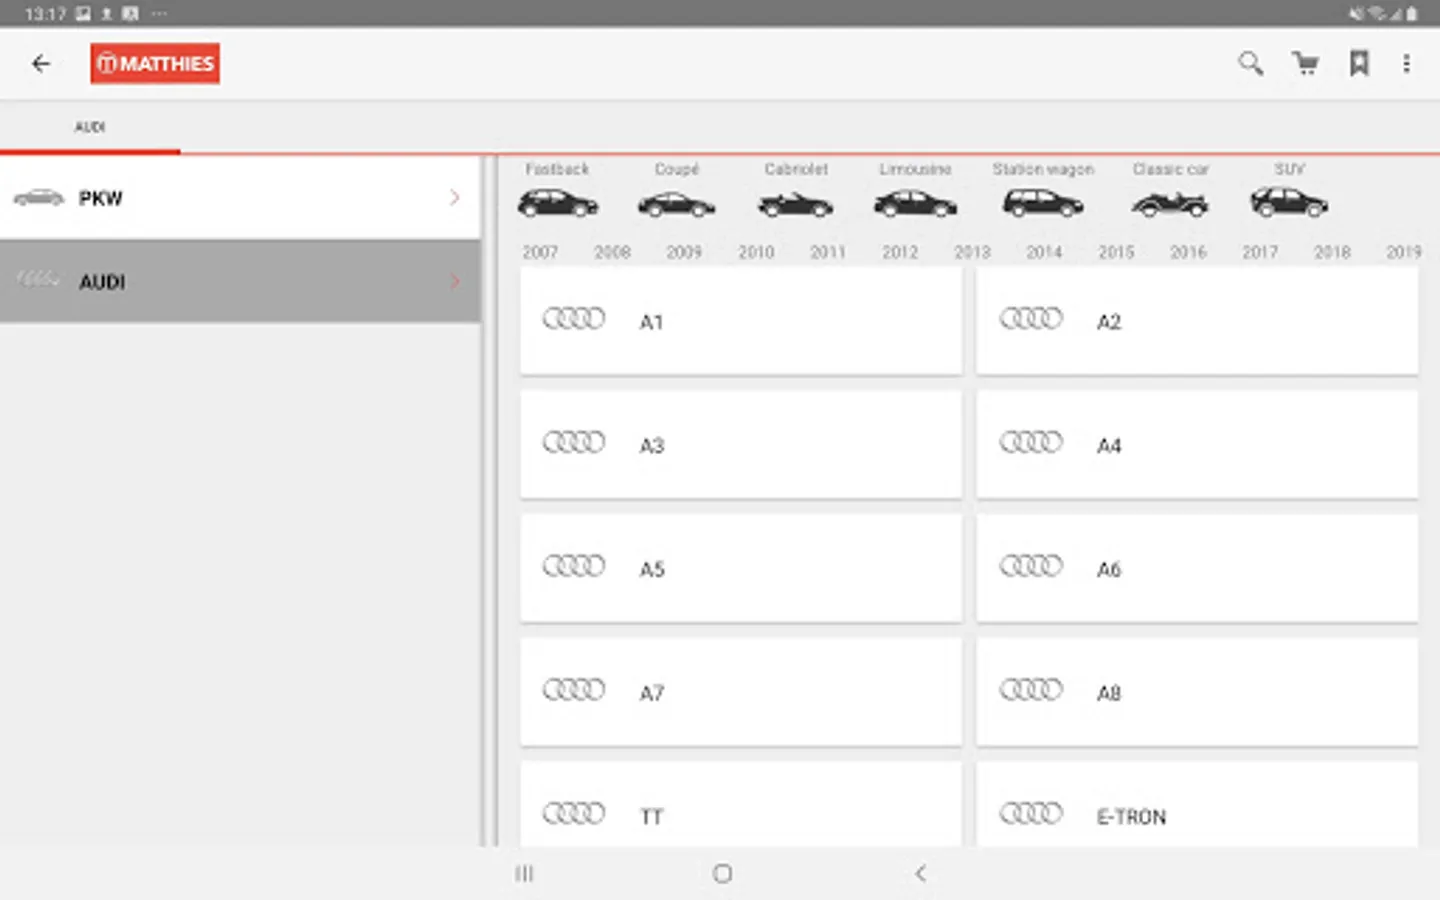
Task: Pick year 2013 on the year strip
Action: [972, 252]
